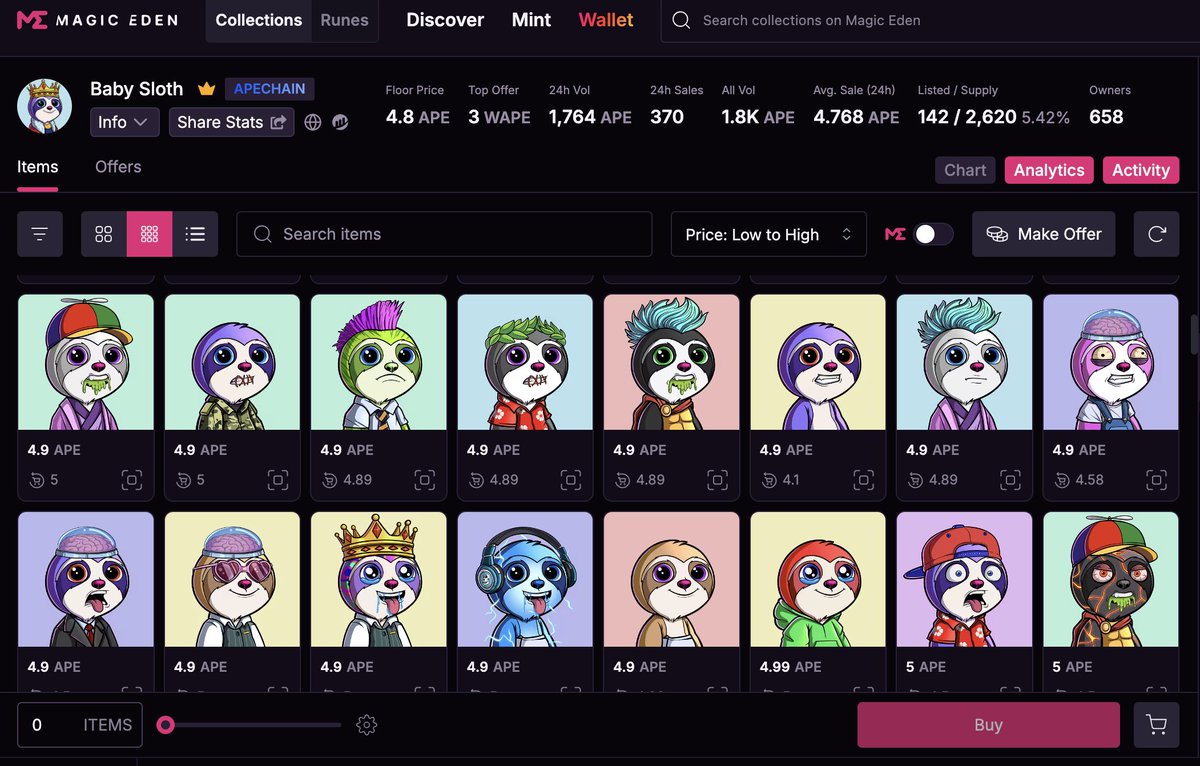The image size is (1200, 766).
Task: Open the laurel-wreath sloth in Hawaiian shirt
Action: pyautogui.click(x=525, y=362)
